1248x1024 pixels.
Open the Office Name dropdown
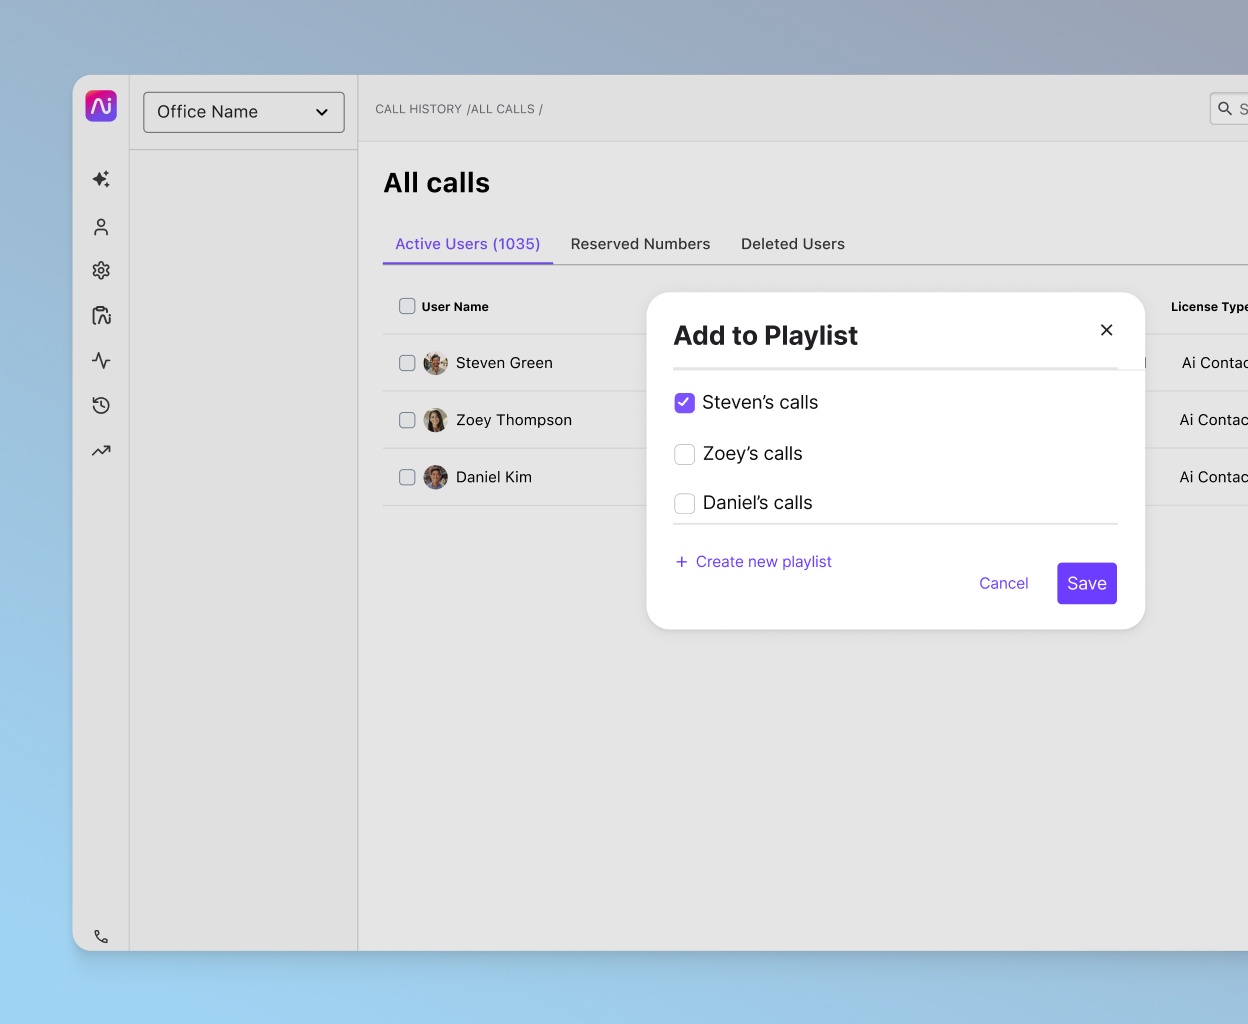point(243,112)
